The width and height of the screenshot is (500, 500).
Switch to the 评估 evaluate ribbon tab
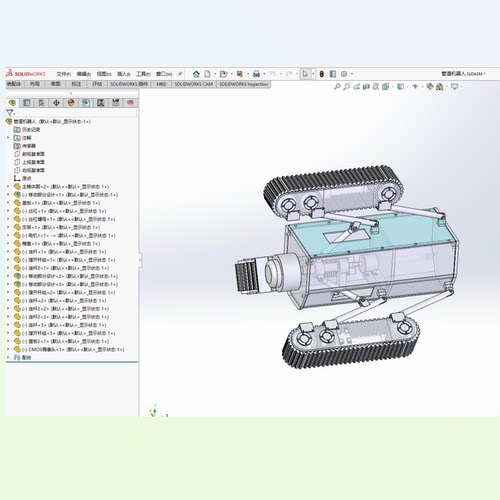97,84
